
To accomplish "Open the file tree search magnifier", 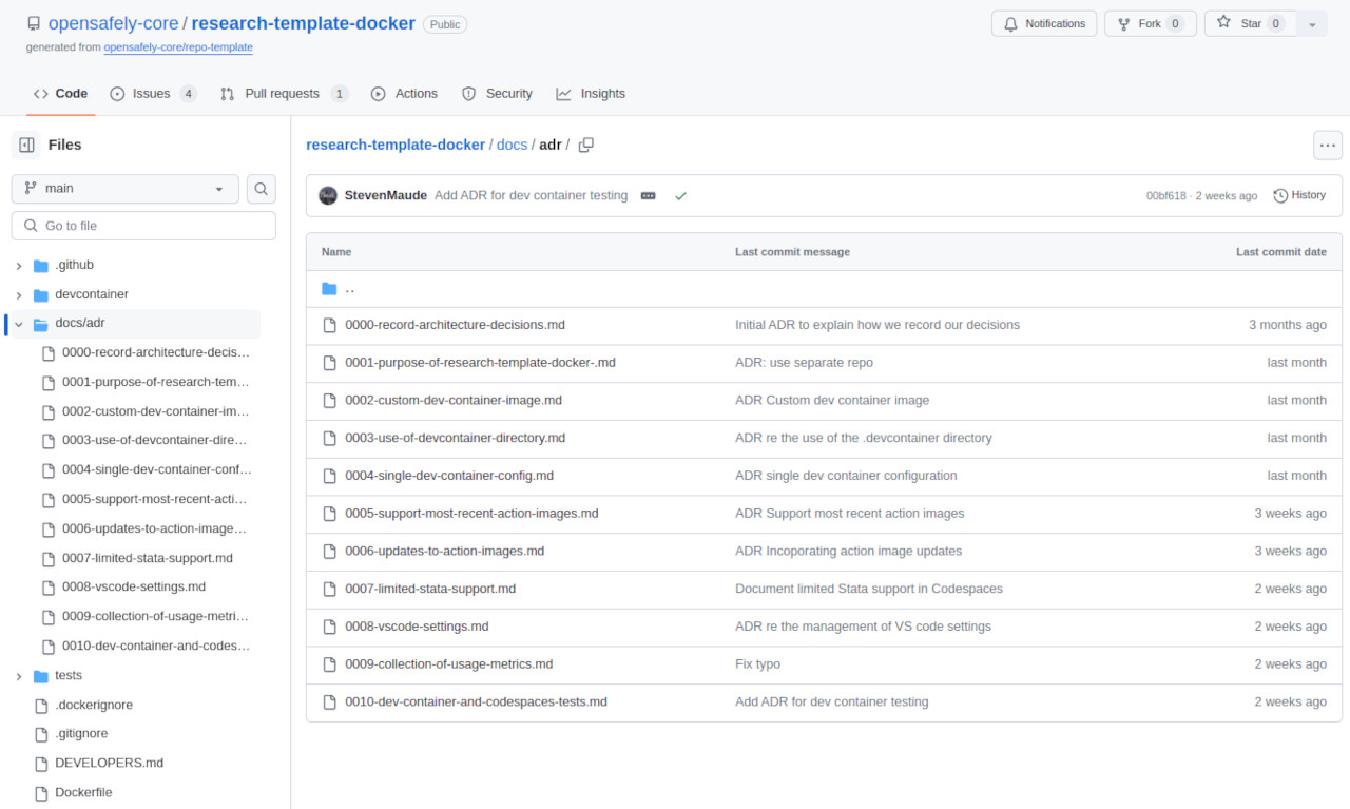I will pos(261,190).
